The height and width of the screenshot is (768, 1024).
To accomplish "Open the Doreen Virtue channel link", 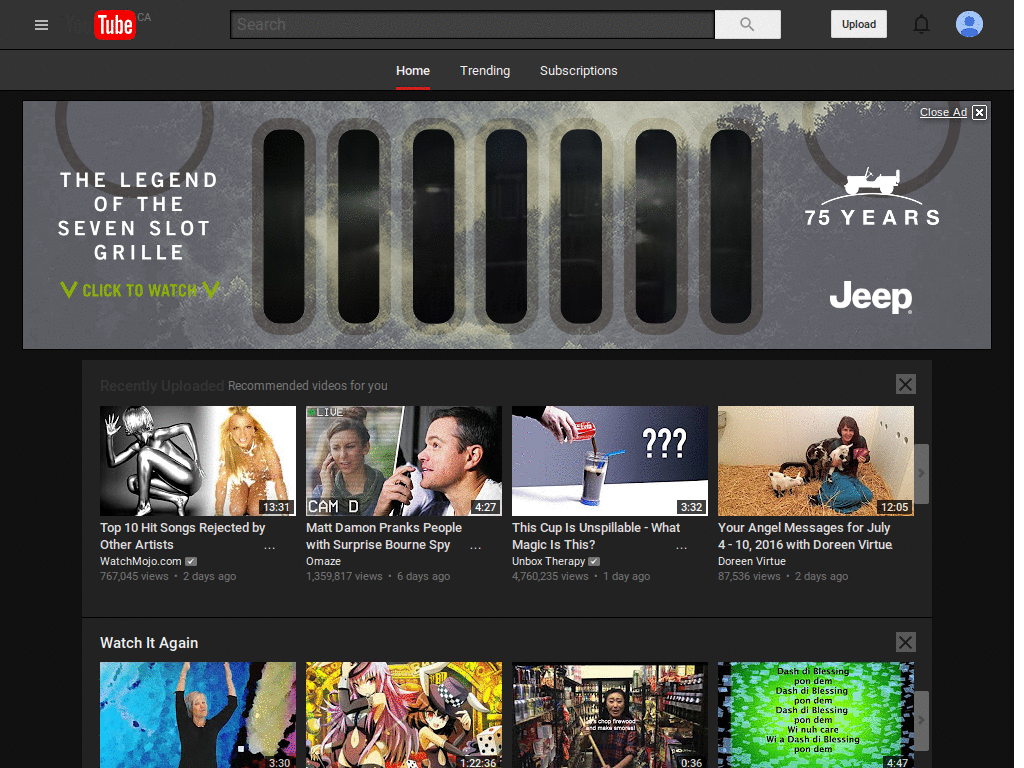I will point(752,561).
